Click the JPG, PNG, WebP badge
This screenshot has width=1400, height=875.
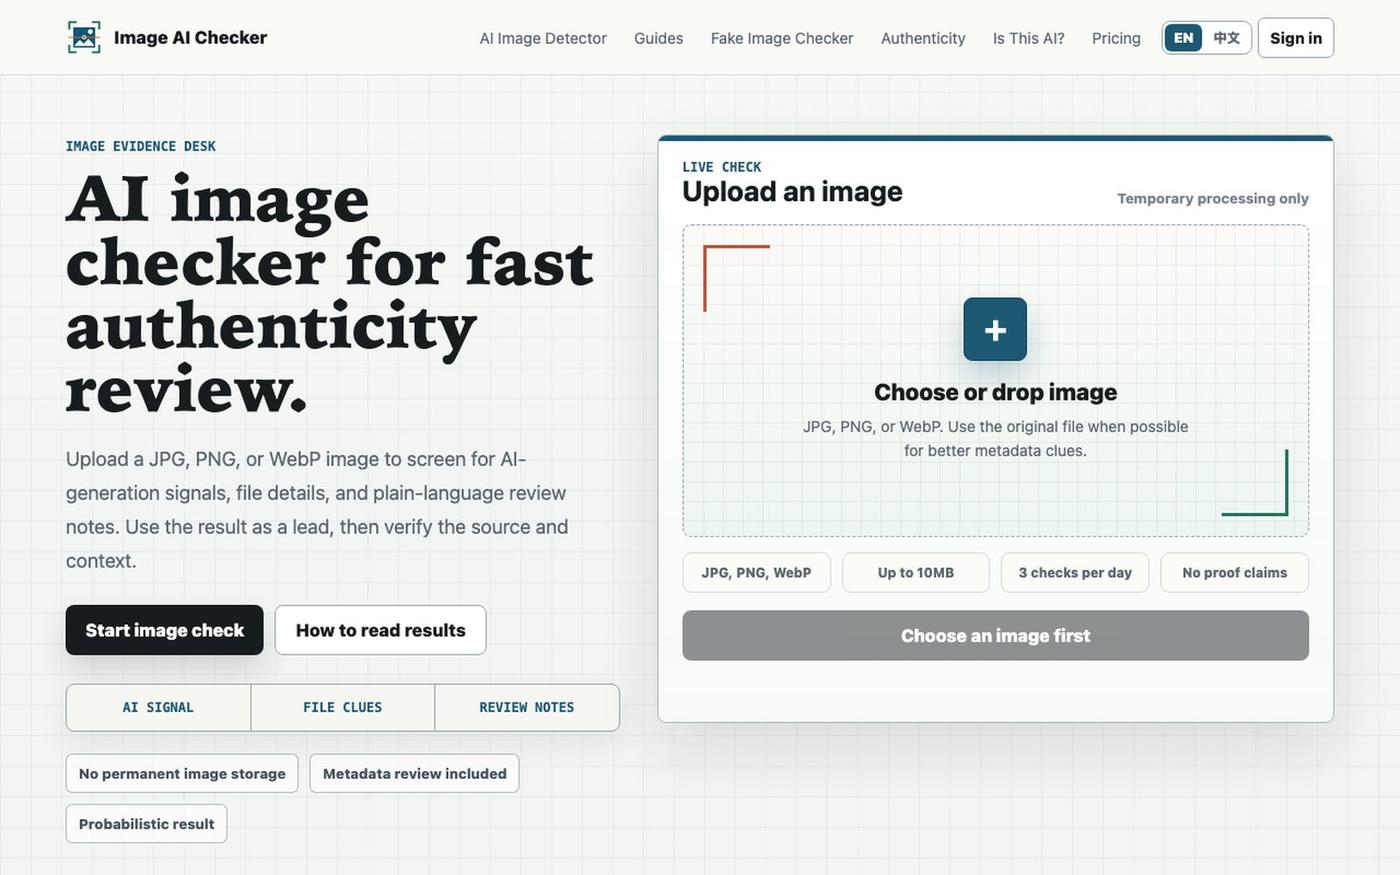[x=757, y=572]
